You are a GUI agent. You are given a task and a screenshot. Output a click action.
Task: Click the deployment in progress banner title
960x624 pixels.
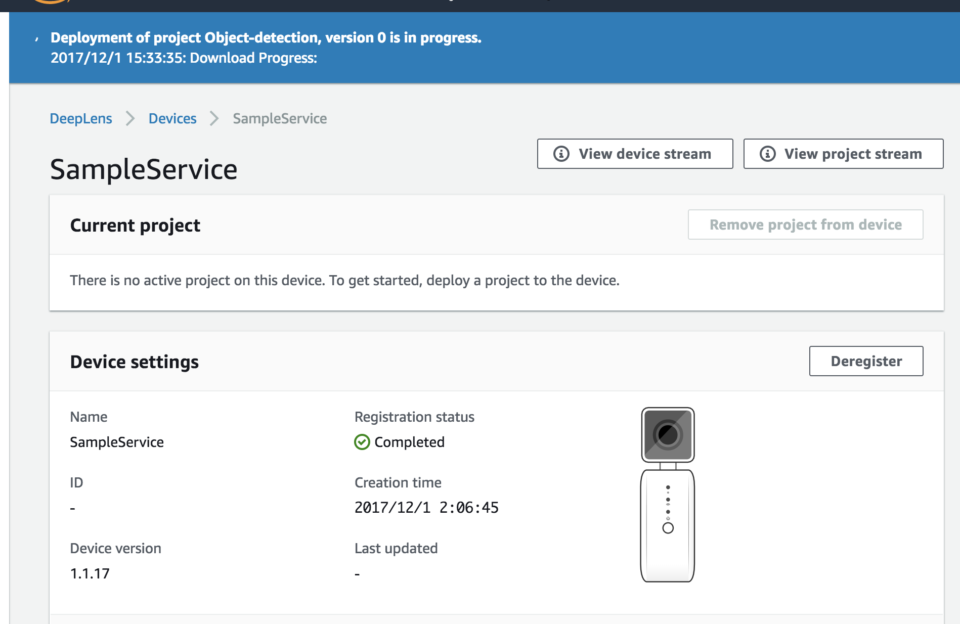pyautogui.click(x=266, y=38)
